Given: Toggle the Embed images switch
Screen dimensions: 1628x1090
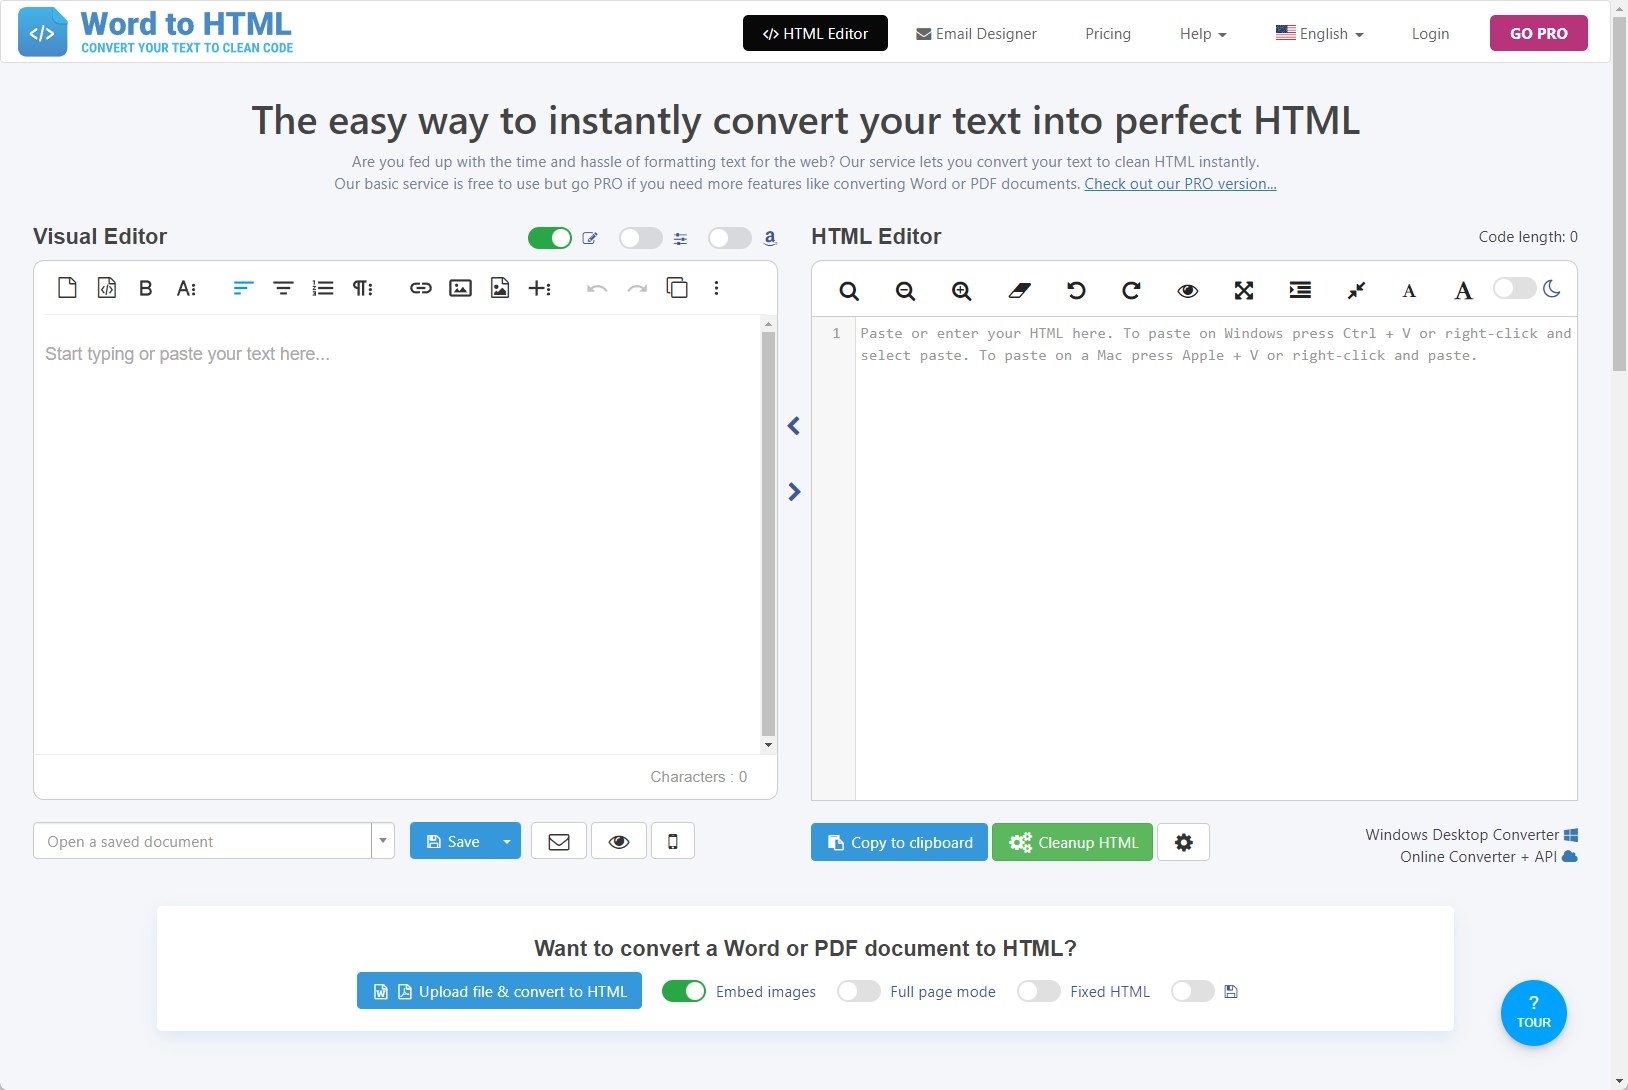Looking at the screenshot, I should click(x=684, y=991).
